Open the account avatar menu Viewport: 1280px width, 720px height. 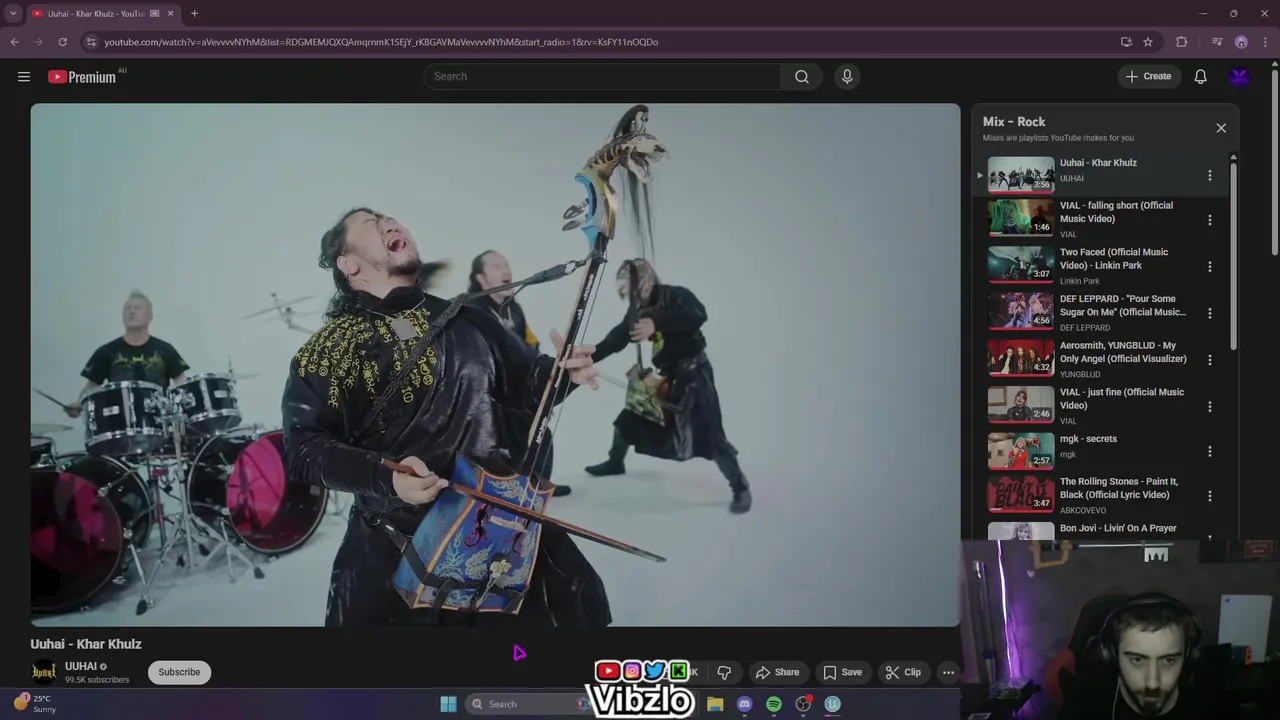click(x=1240, y=76)
